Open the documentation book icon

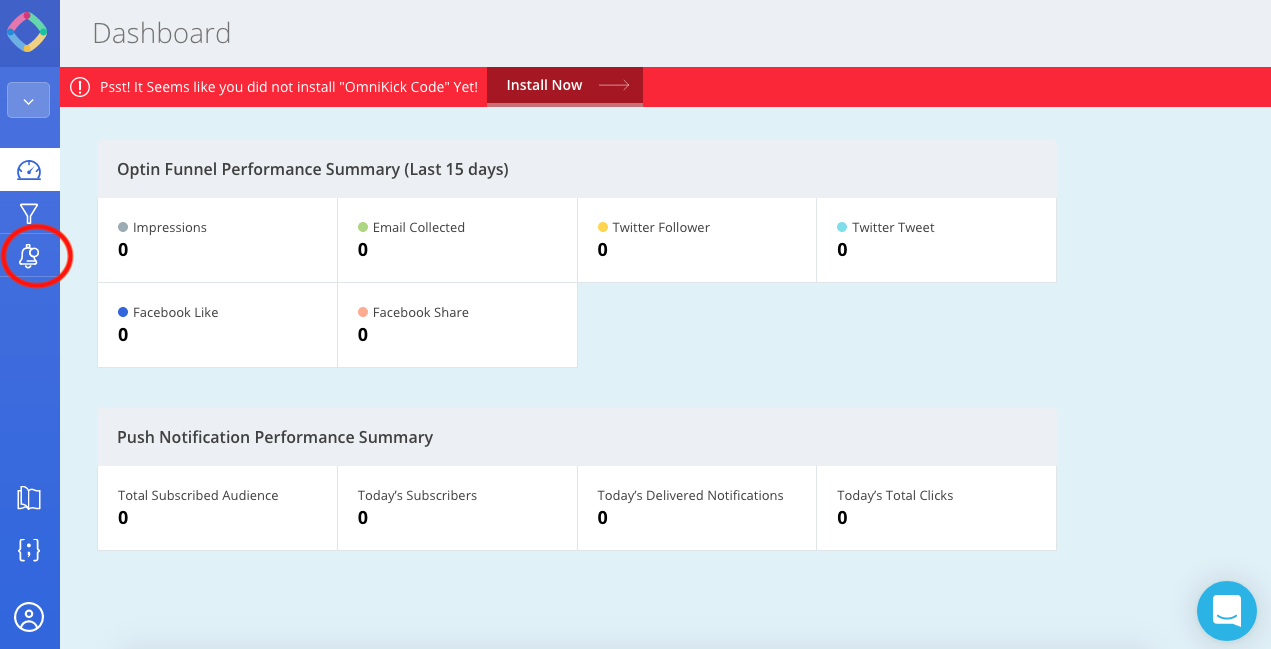[x=29, y=498]
